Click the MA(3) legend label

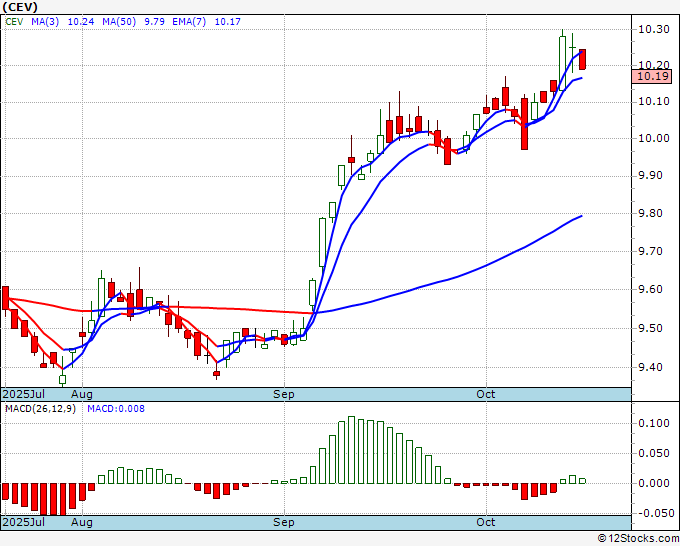pyautogui.click(x=45, y=22)
